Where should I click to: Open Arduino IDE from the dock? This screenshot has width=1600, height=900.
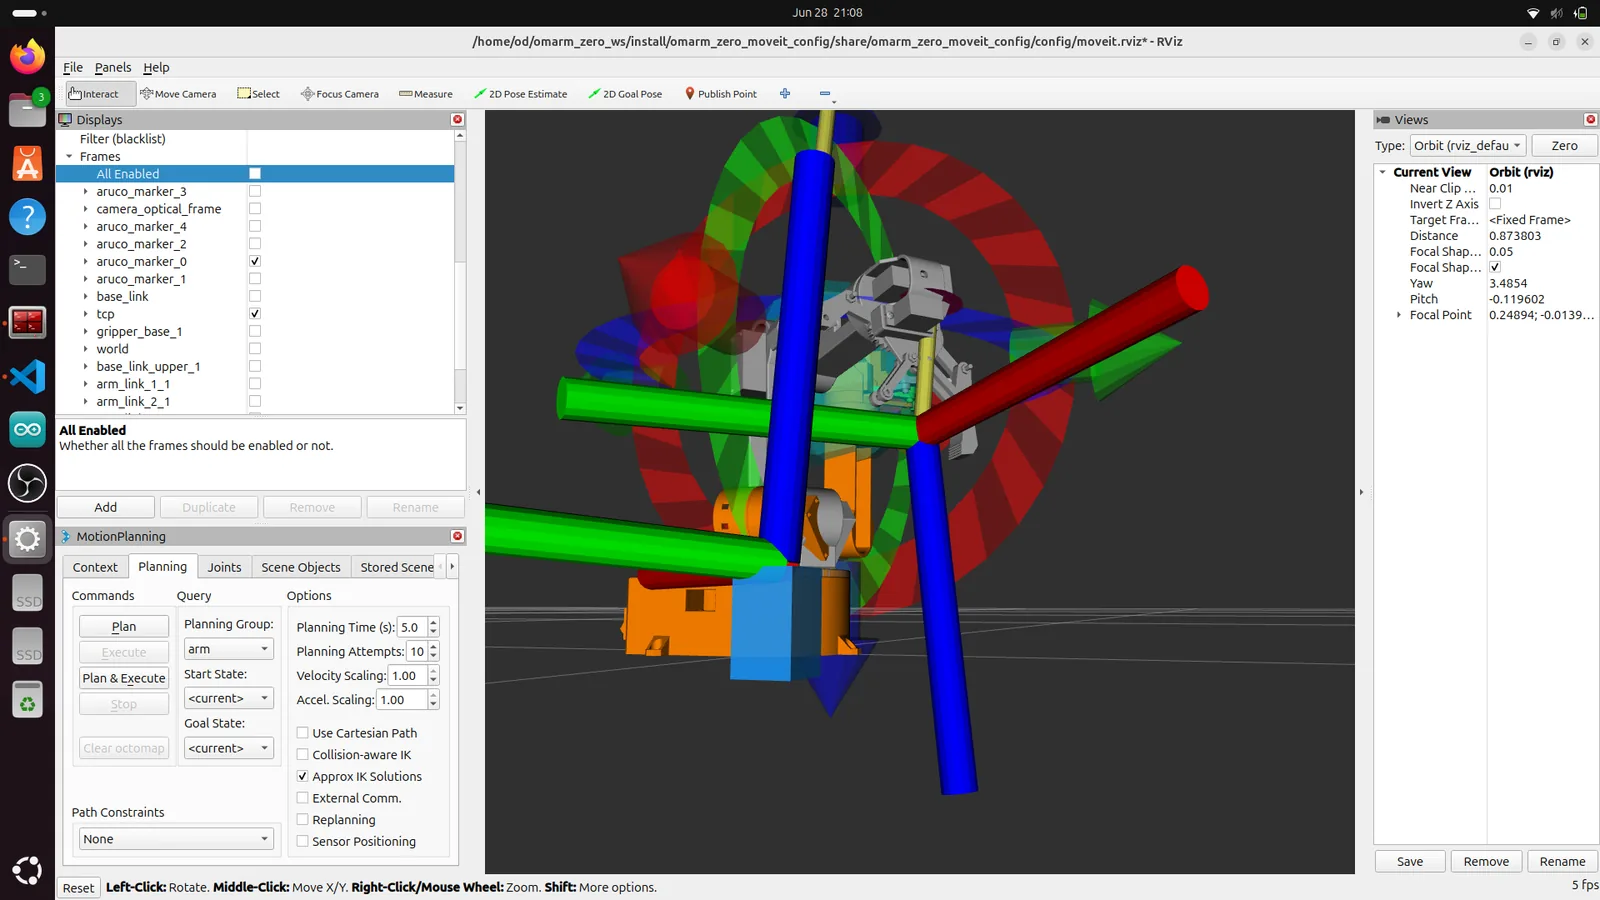pos(27,430)
